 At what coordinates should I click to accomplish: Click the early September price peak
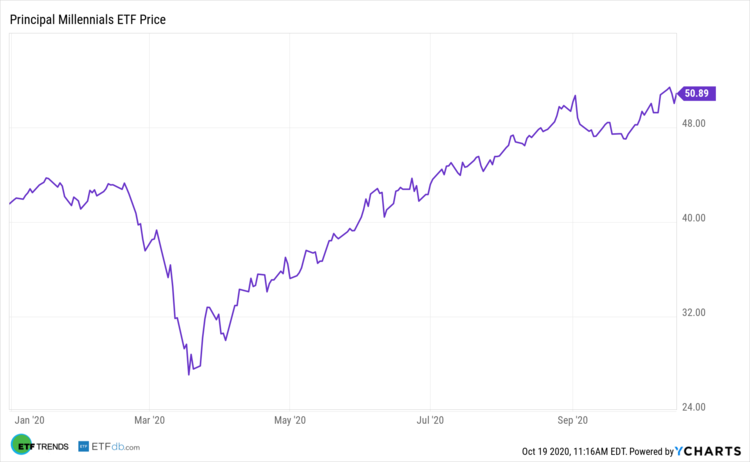[575, 96]
